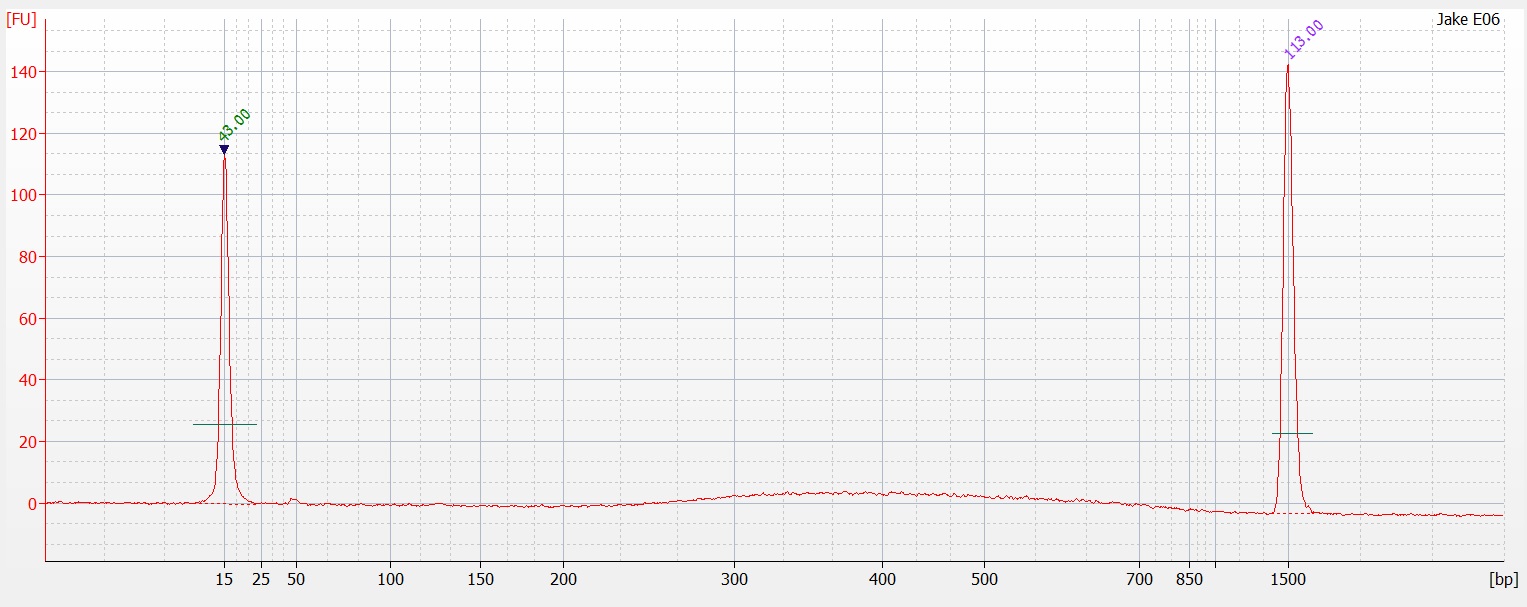Click the 300 bp tick label
The height and width of the screenshot is (607, 1527).
tap(734, 578)
